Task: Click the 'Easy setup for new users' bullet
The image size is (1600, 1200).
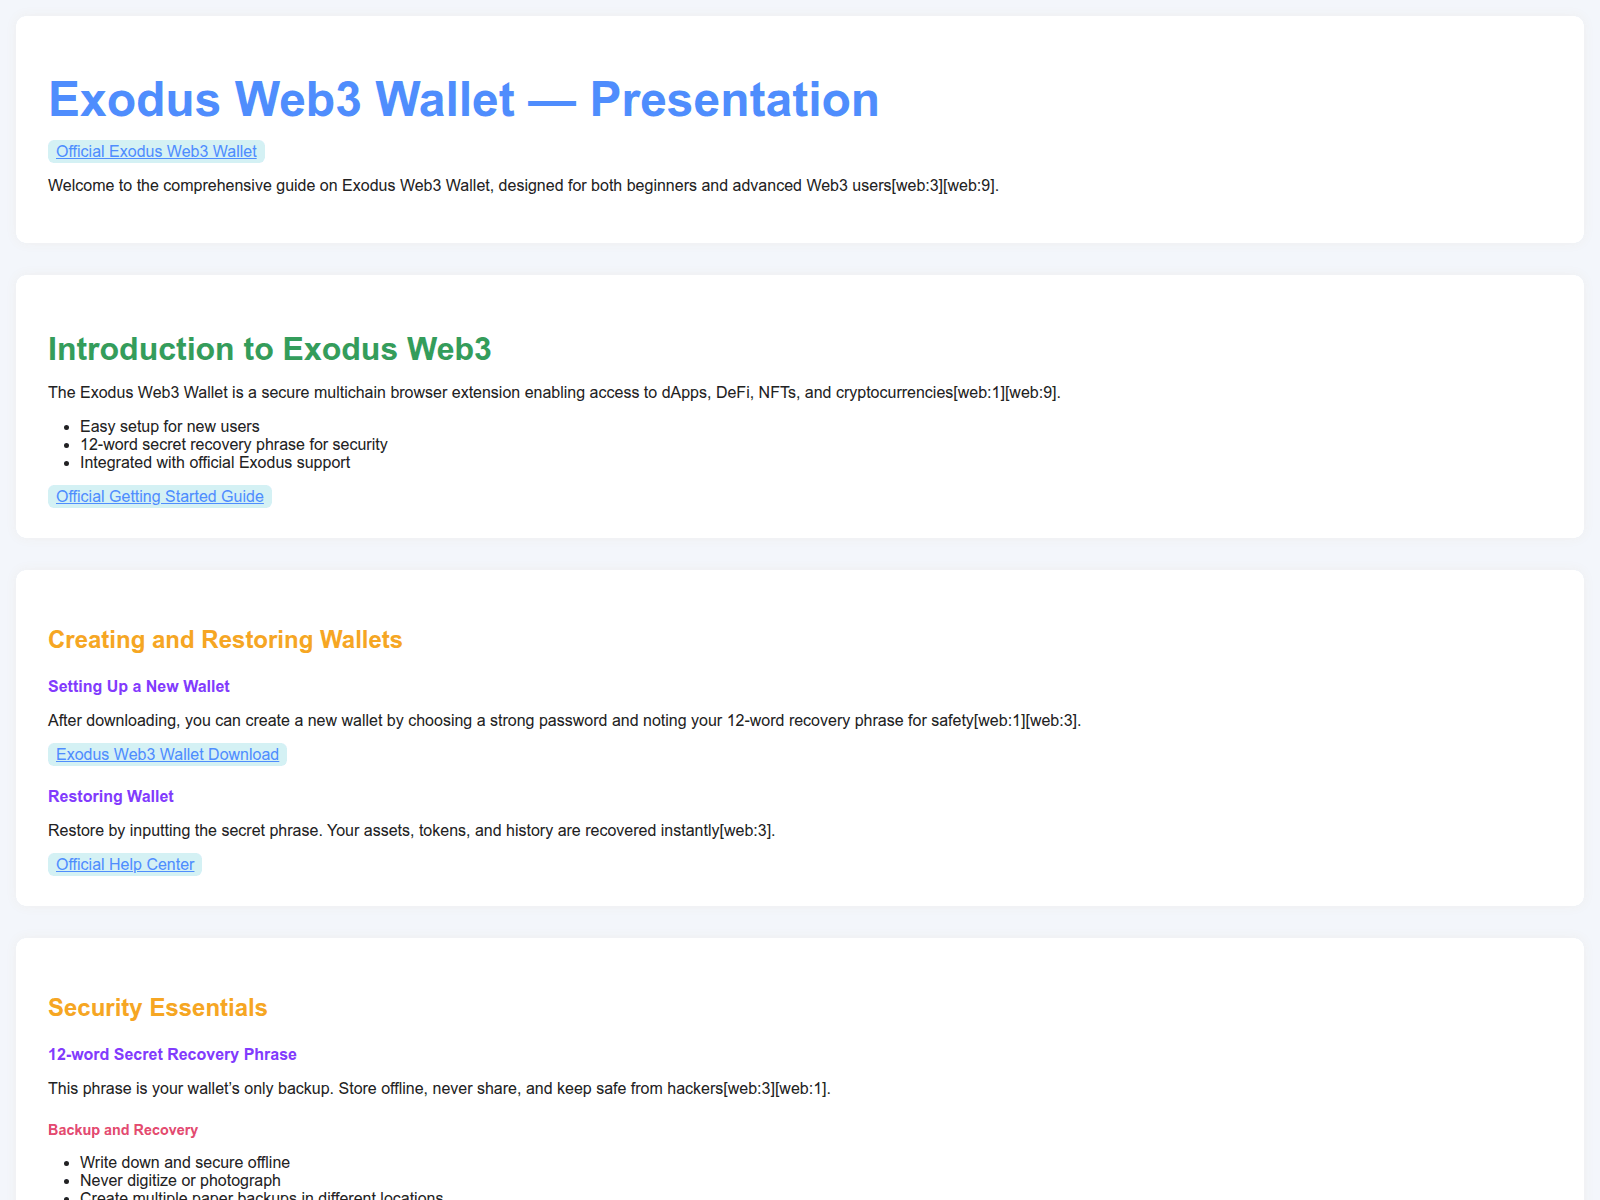Action: pyautogui.click(x=170, y=426)
